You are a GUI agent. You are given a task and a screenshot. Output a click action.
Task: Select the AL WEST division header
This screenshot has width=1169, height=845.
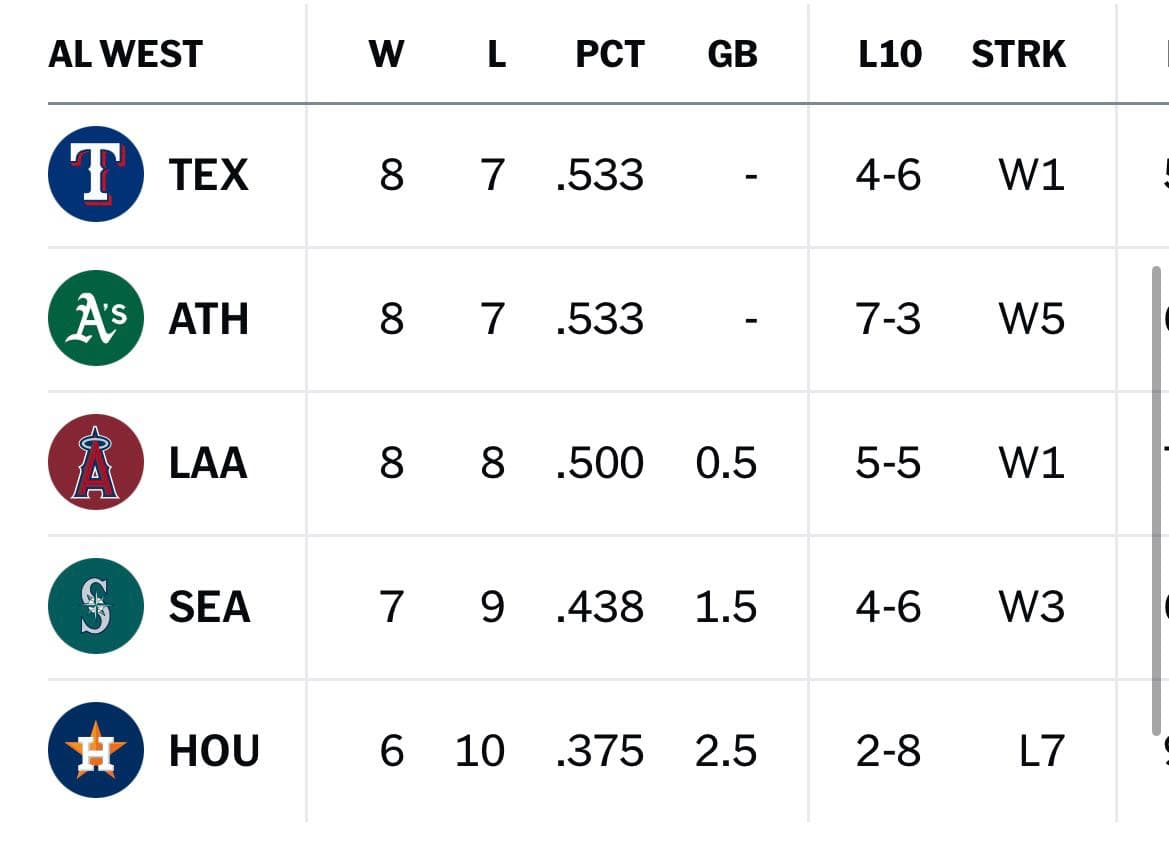tap(125, 54)
